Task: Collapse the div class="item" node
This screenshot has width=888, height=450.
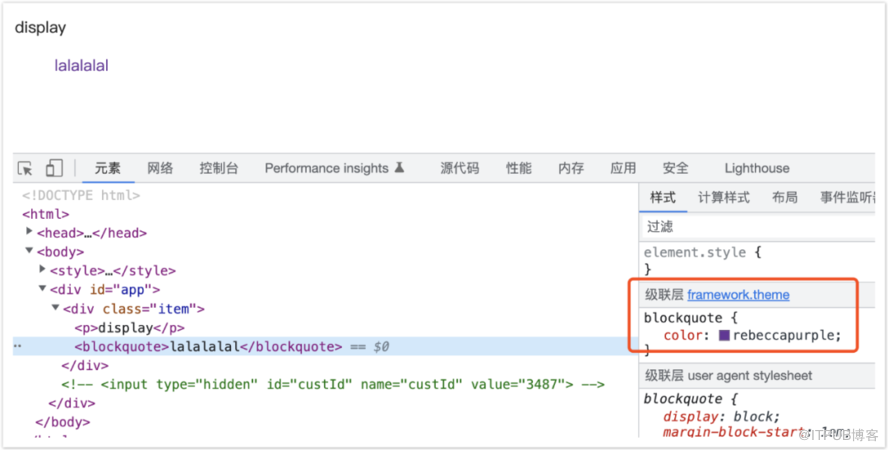Action: click(x=56, y=308)
